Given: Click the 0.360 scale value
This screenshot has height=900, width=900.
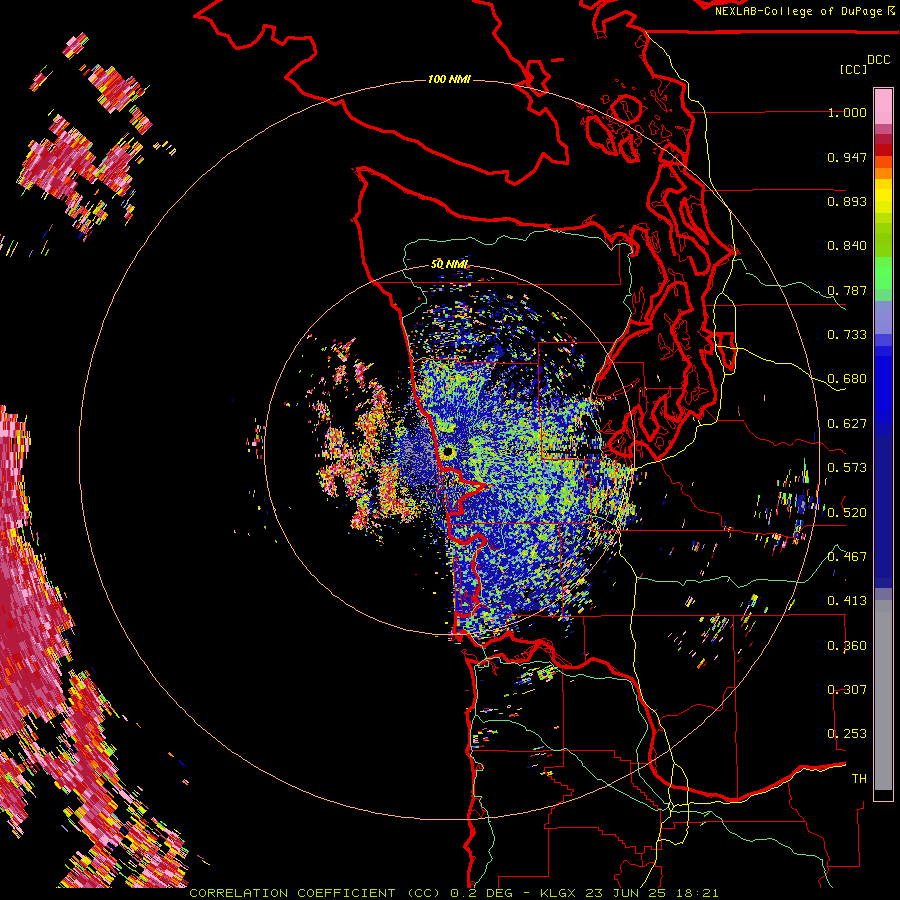Looking at the screenshot, I should click(847, 645).
